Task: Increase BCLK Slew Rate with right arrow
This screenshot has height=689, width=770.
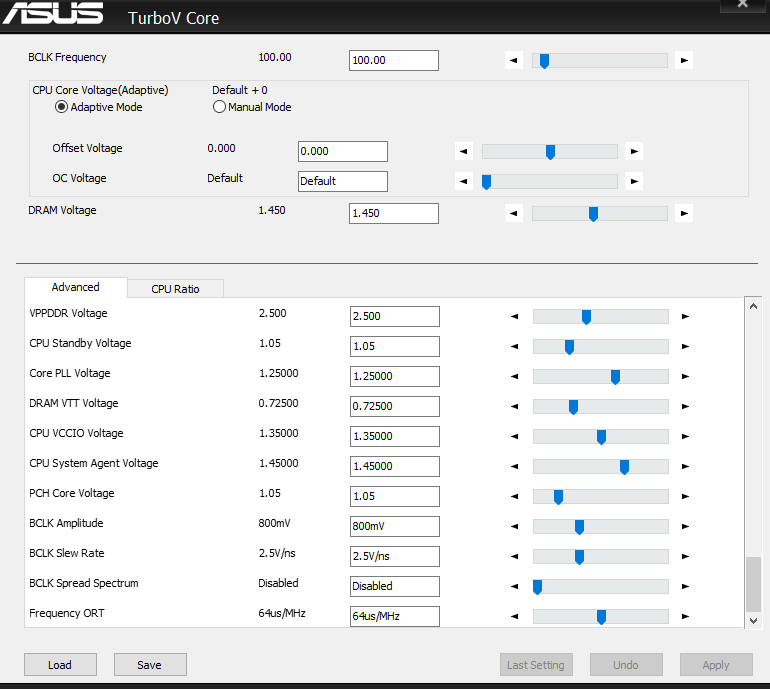Action: (686, 556)
